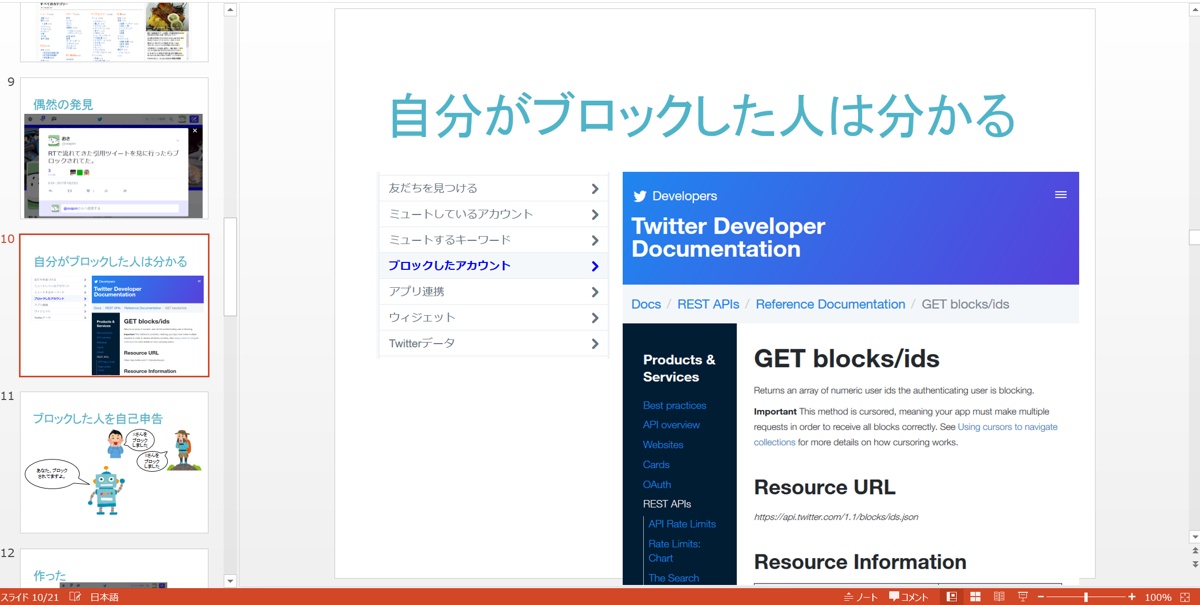1200x605 pixels.
Task: Select the ミュートしているアカウント menu entry
Action: (x=493, y=214)
